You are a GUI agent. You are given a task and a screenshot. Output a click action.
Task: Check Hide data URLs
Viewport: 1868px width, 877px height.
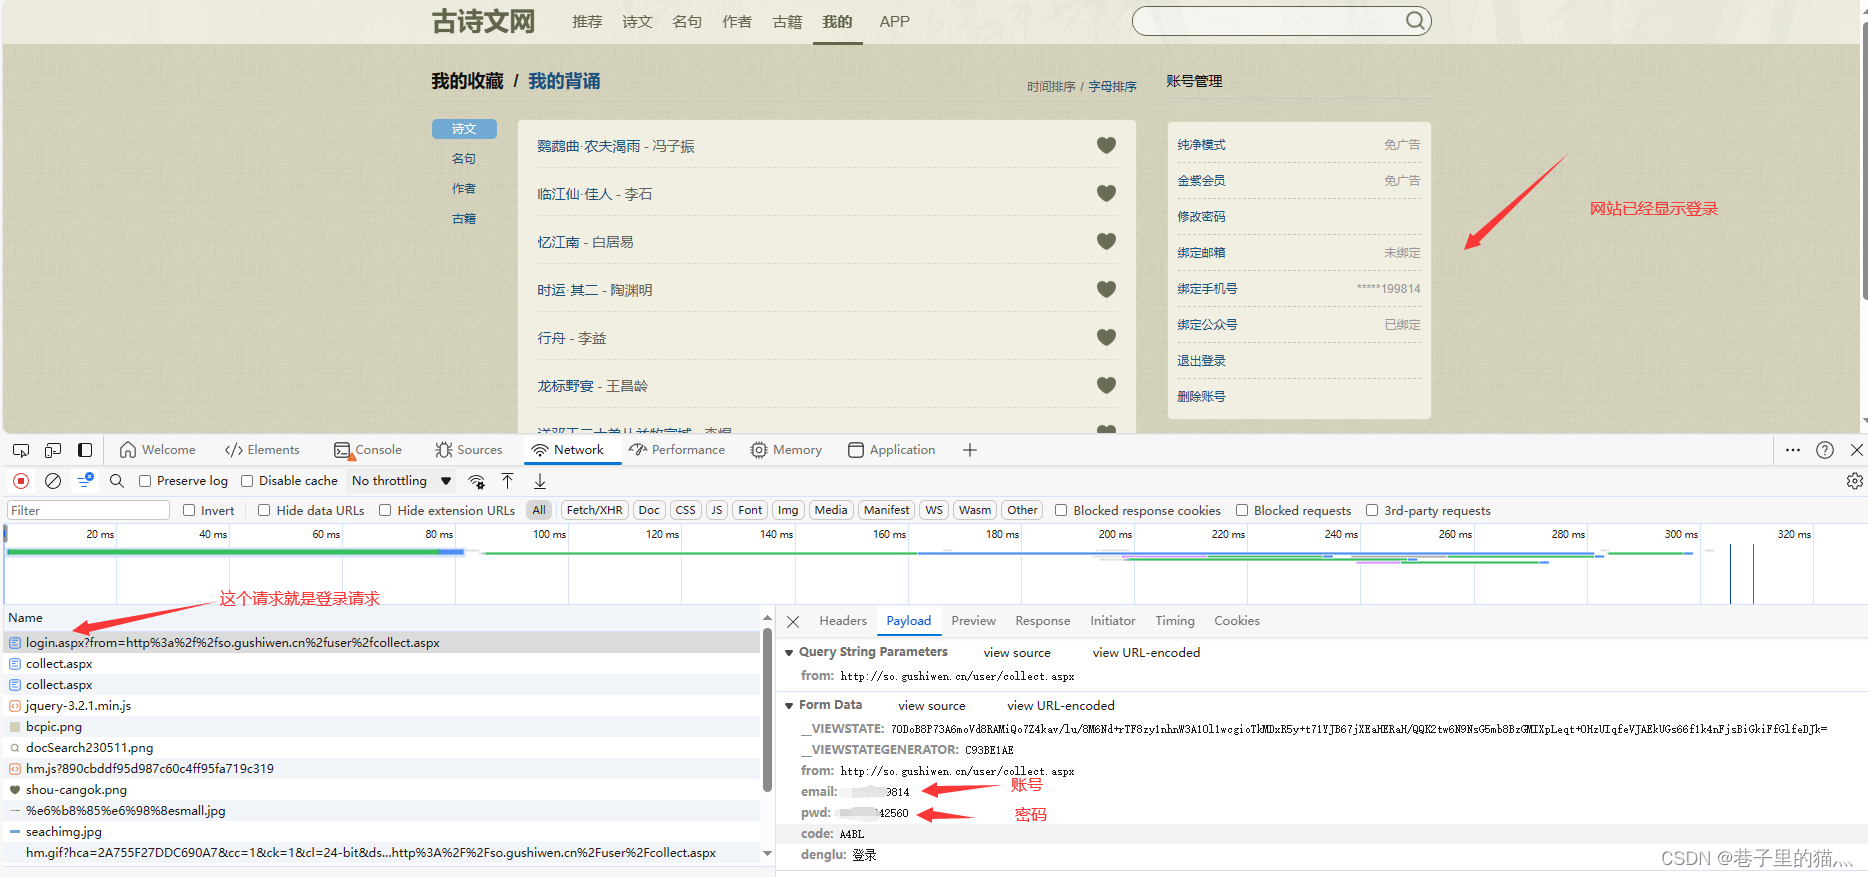pos(264,510)
